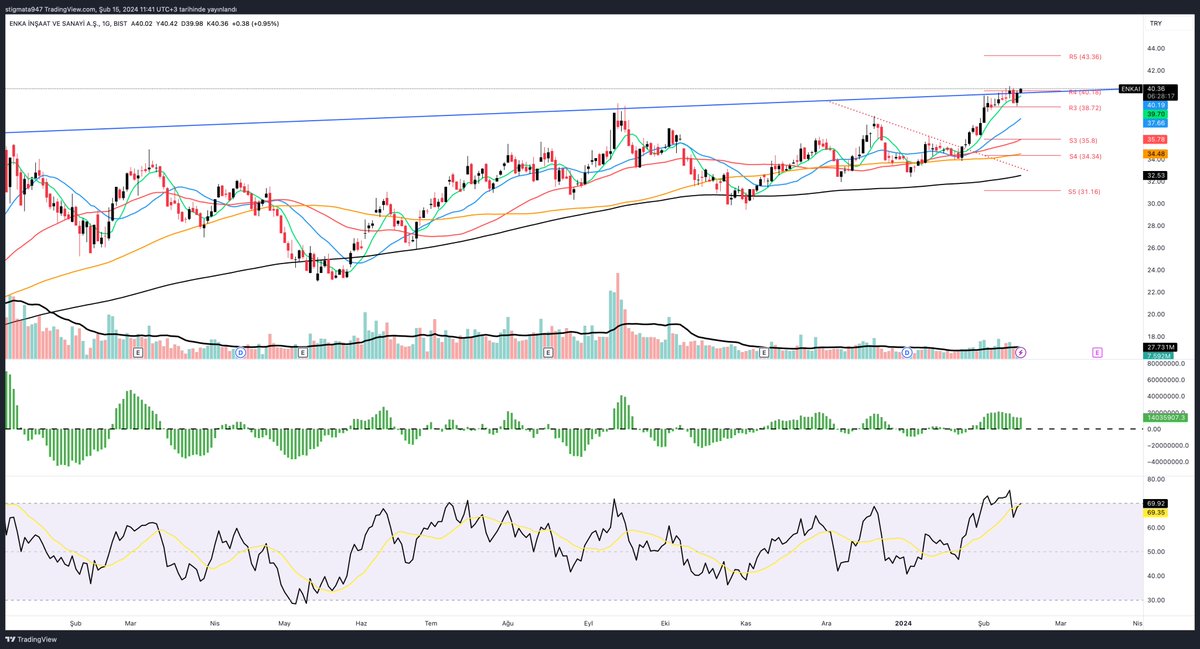Image resolution: width=1200 pixels, height=649 pixels.
Task: Click the green 39.70 moving average tag
Action: coord(1156,114)
